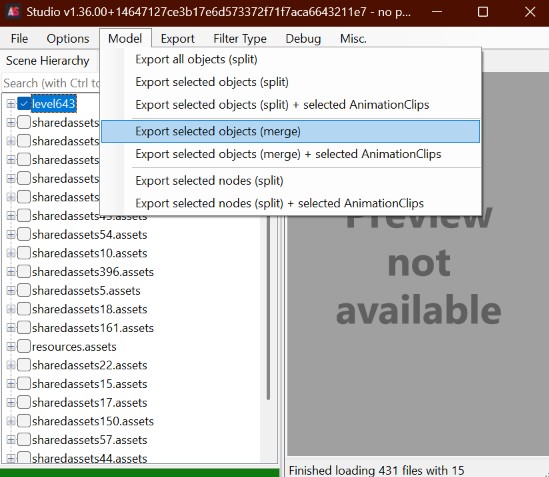Expand the sharedassets396.assets node
The height and width of the screenshot is (477, 549).
(11, 272)
